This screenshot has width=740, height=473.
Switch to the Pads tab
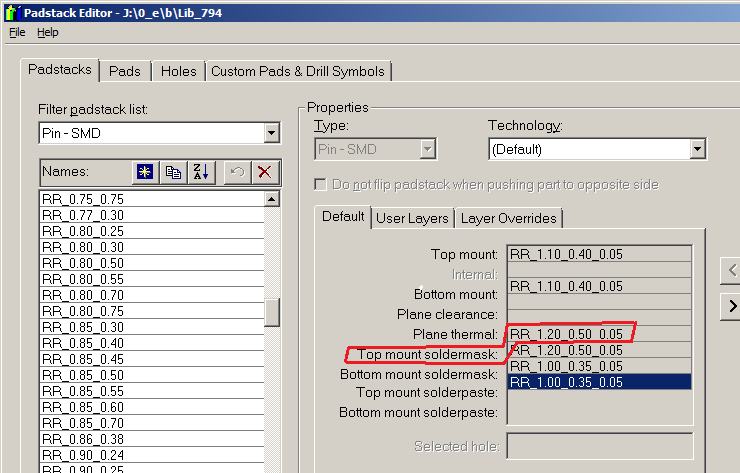(x=125, y=71)
